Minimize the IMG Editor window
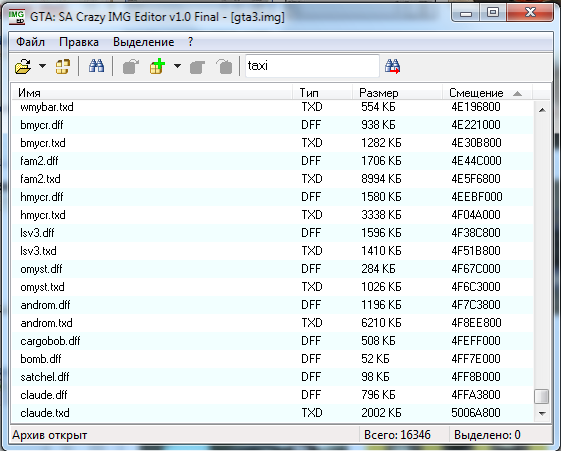561x451 pixels. click(x=465, y=13)
